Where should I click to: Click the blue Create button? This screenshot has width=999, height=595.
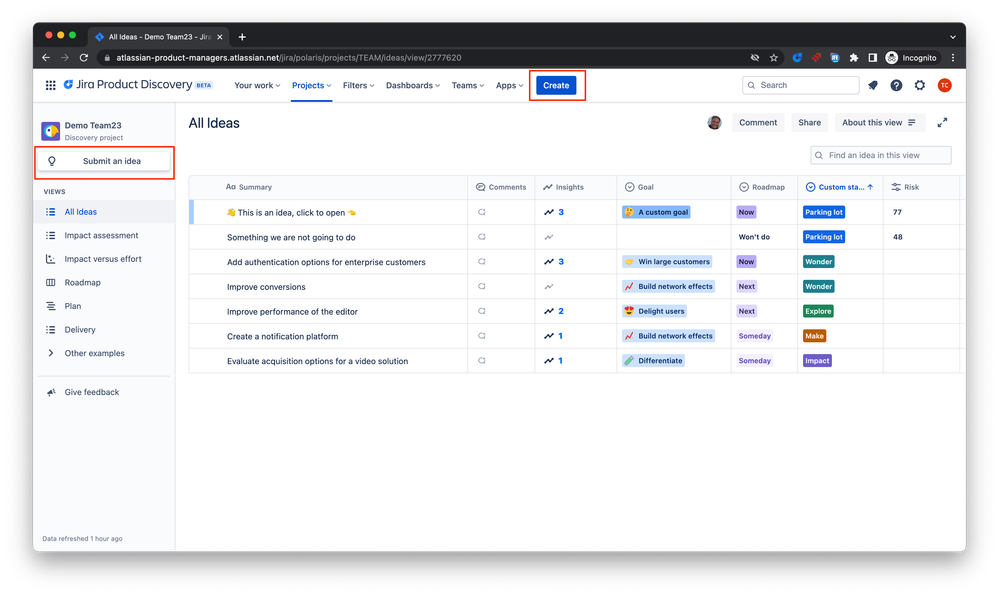pos(556,85)
